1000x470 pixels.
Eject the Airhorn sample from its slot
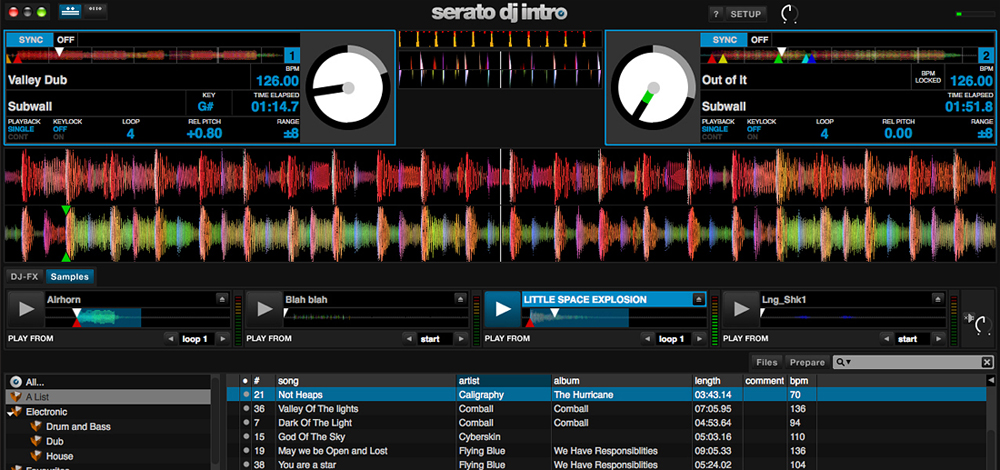[x=221, y=299]
